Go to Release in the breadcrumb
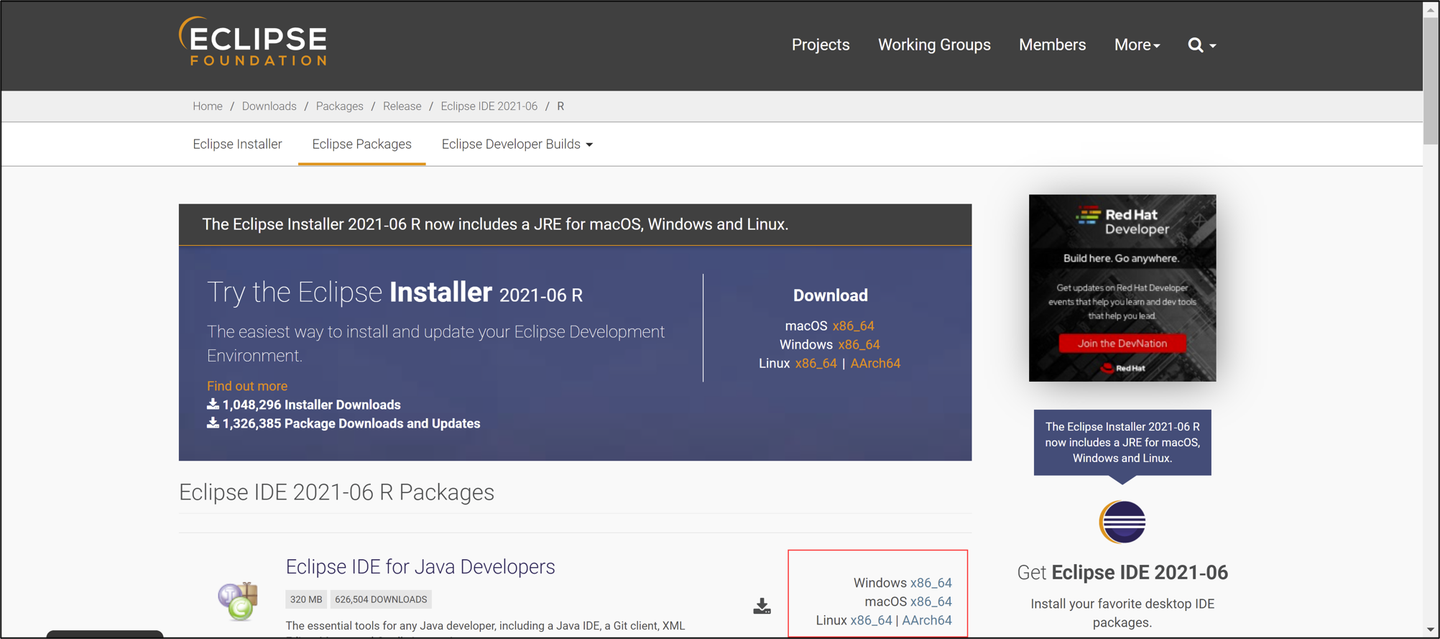Image resolution: width=1440 pixels, height=639 pixels. pos(402,106)
